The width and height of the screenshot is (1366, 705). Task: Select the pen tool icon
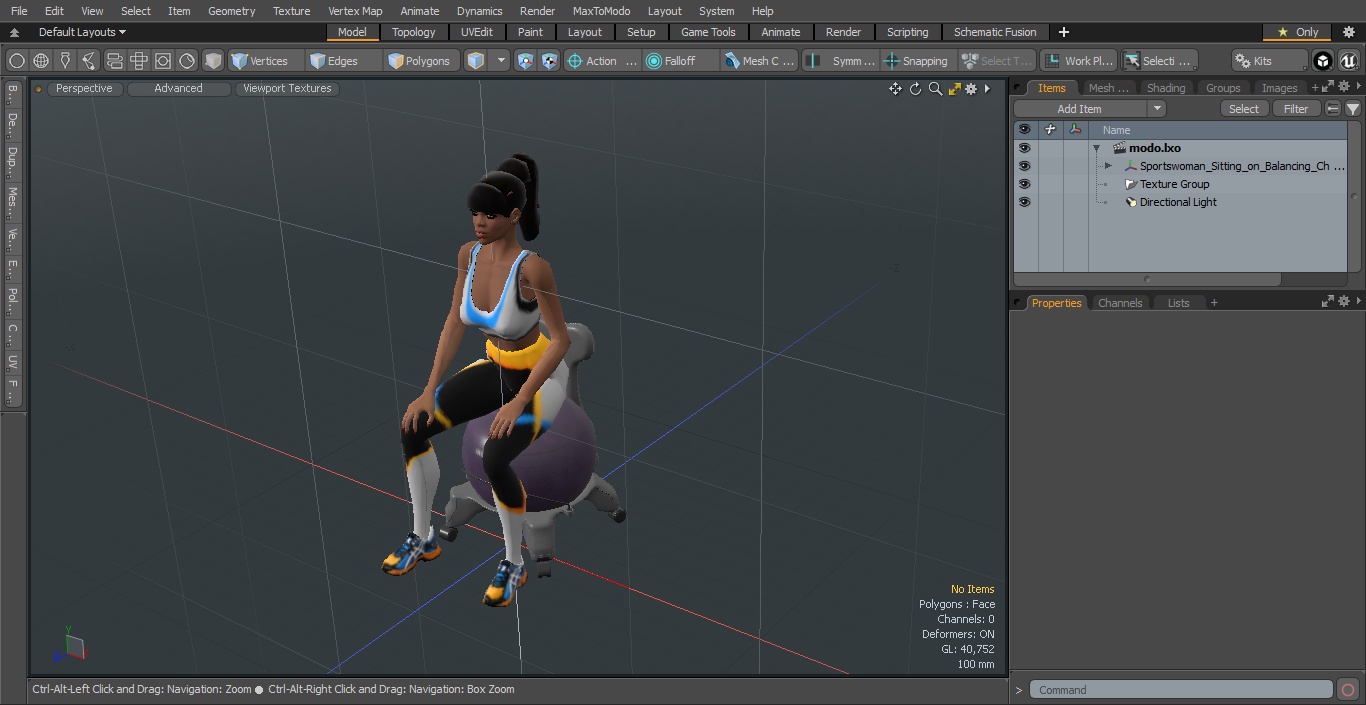tap(65, 61)
